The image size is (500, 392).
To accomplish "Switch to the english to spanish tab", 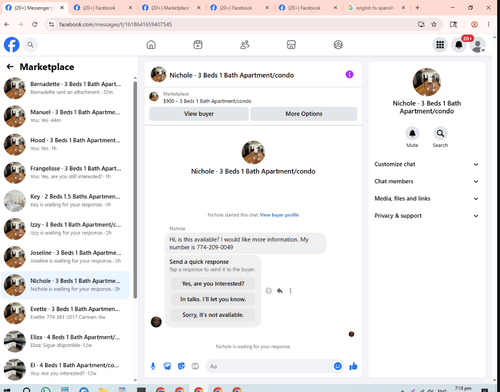I will click(x=375, y=8).
